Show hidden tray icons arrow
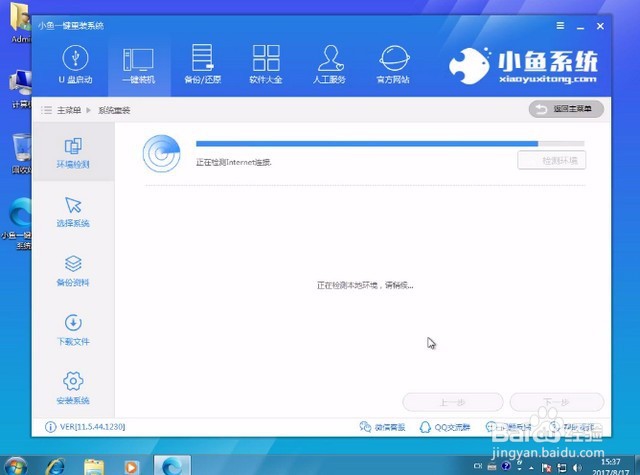Screen dimensions: 640x475 [531, 468]
